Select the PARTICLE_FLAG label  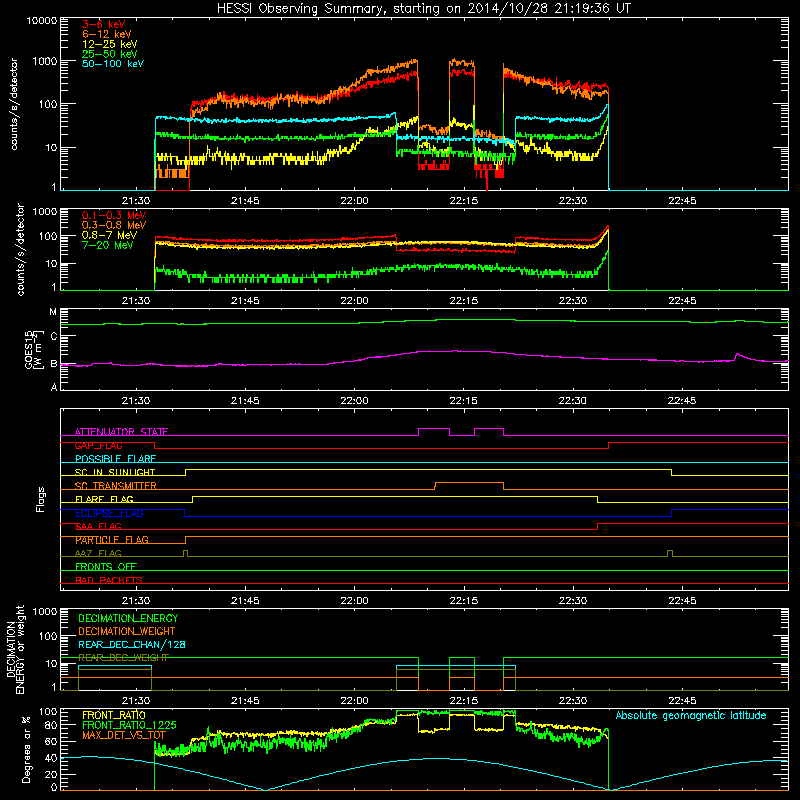coord(112,540)
